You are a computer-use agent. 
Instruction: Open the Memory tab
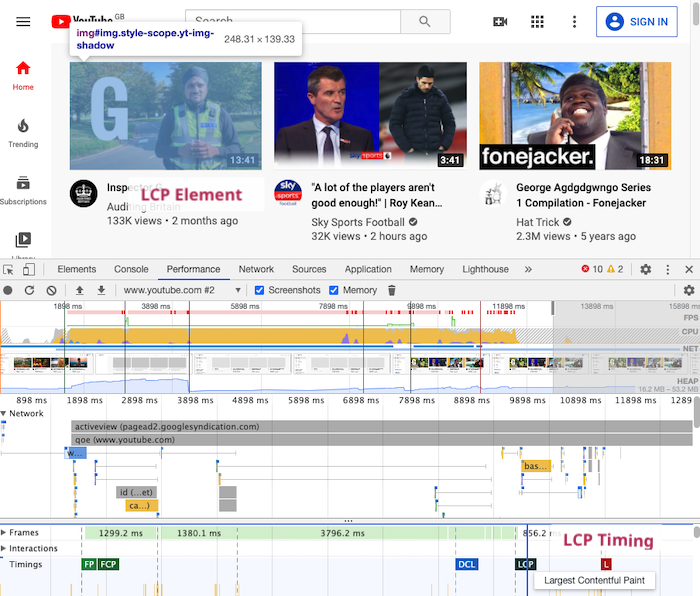coord(427,269)
